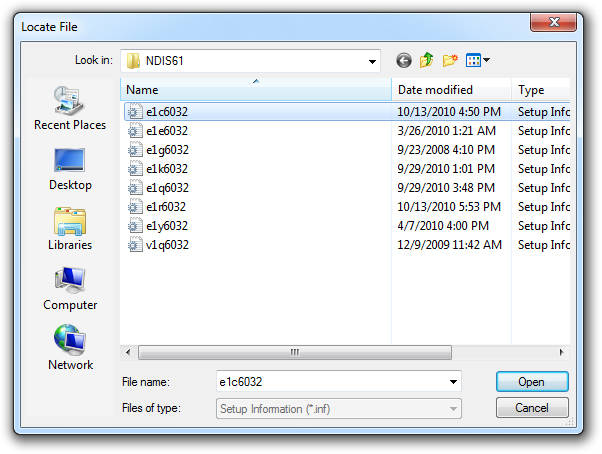Click the e1r6032 file icon
The width and height of the screenshot is (602, 454).
pos(134,207)
